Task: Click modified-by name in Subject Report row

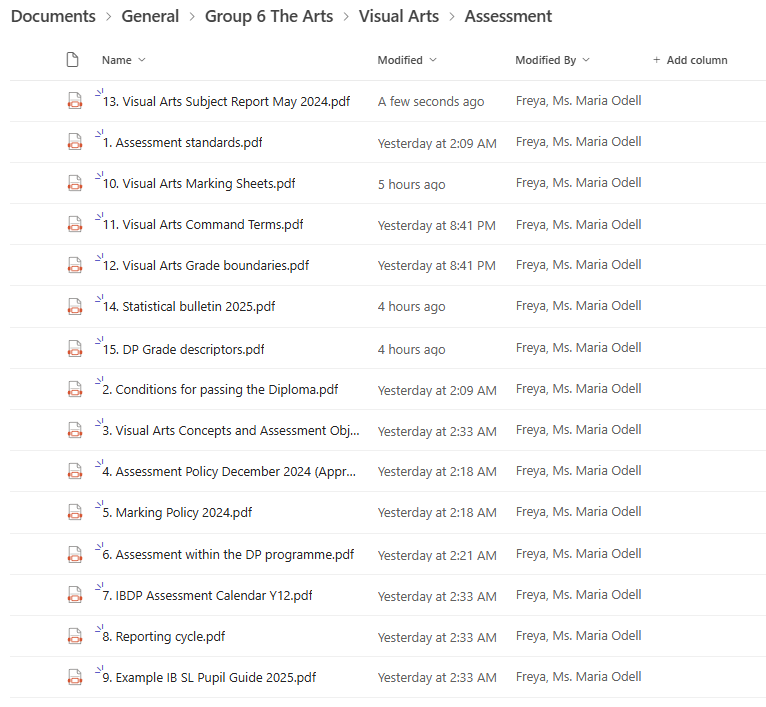Action: [x=578, y=101]
